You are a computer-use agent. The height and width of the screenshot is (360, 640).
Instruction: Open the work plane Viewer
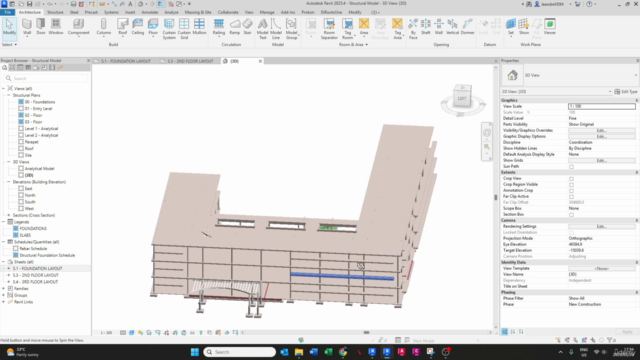pyautogui.click(x=550, y=27)
